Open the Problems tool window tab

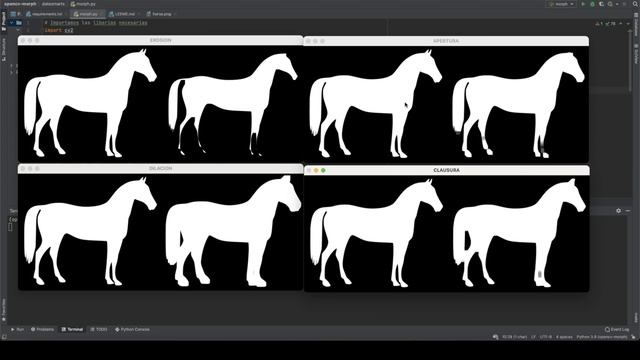[42, 329]
